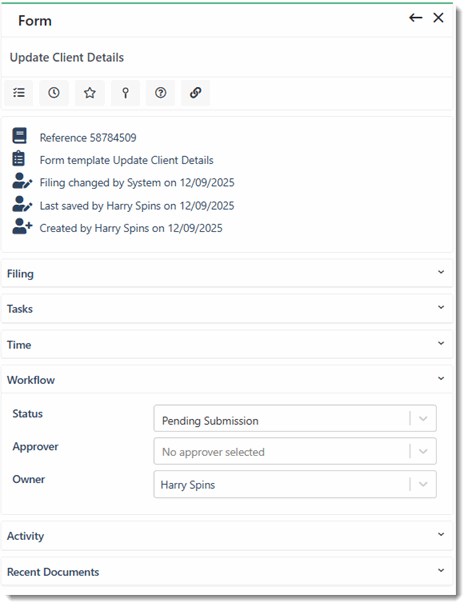Open the Status dropdown arrow
The width and height of the screenshot is (468, 607).
pos(423,418)
